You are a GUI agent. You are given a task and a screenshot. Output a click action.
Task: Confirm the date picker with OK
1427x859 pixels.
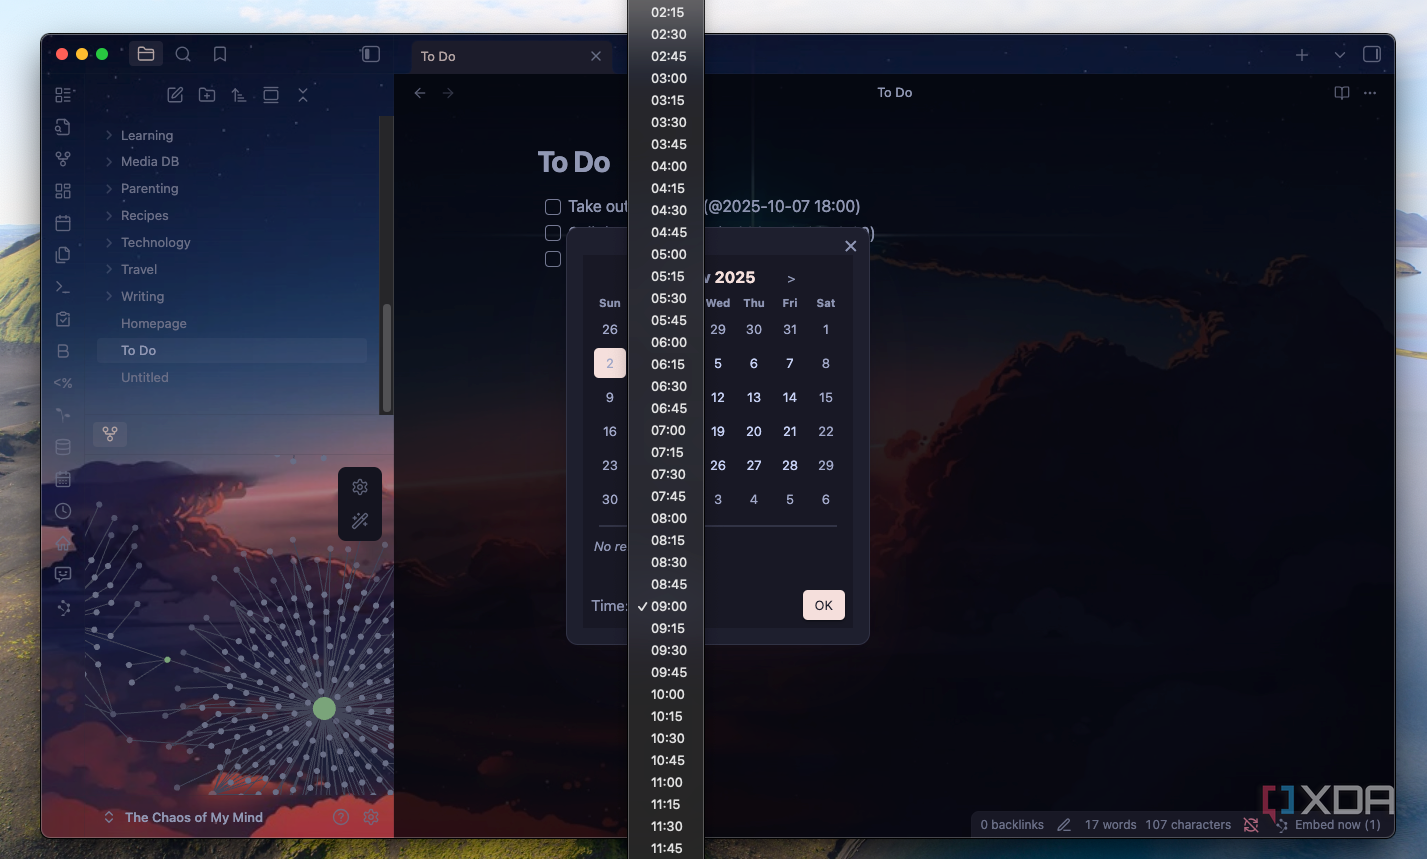tap(824, 605)
